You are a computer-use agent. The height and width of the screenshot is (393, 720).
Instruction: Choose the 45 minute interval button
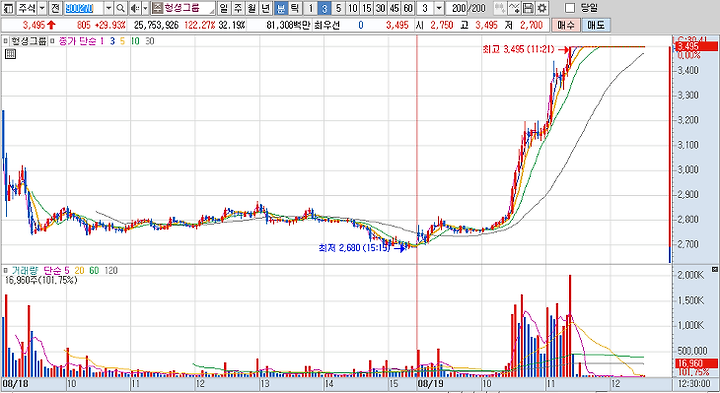[x=394, y=8]
